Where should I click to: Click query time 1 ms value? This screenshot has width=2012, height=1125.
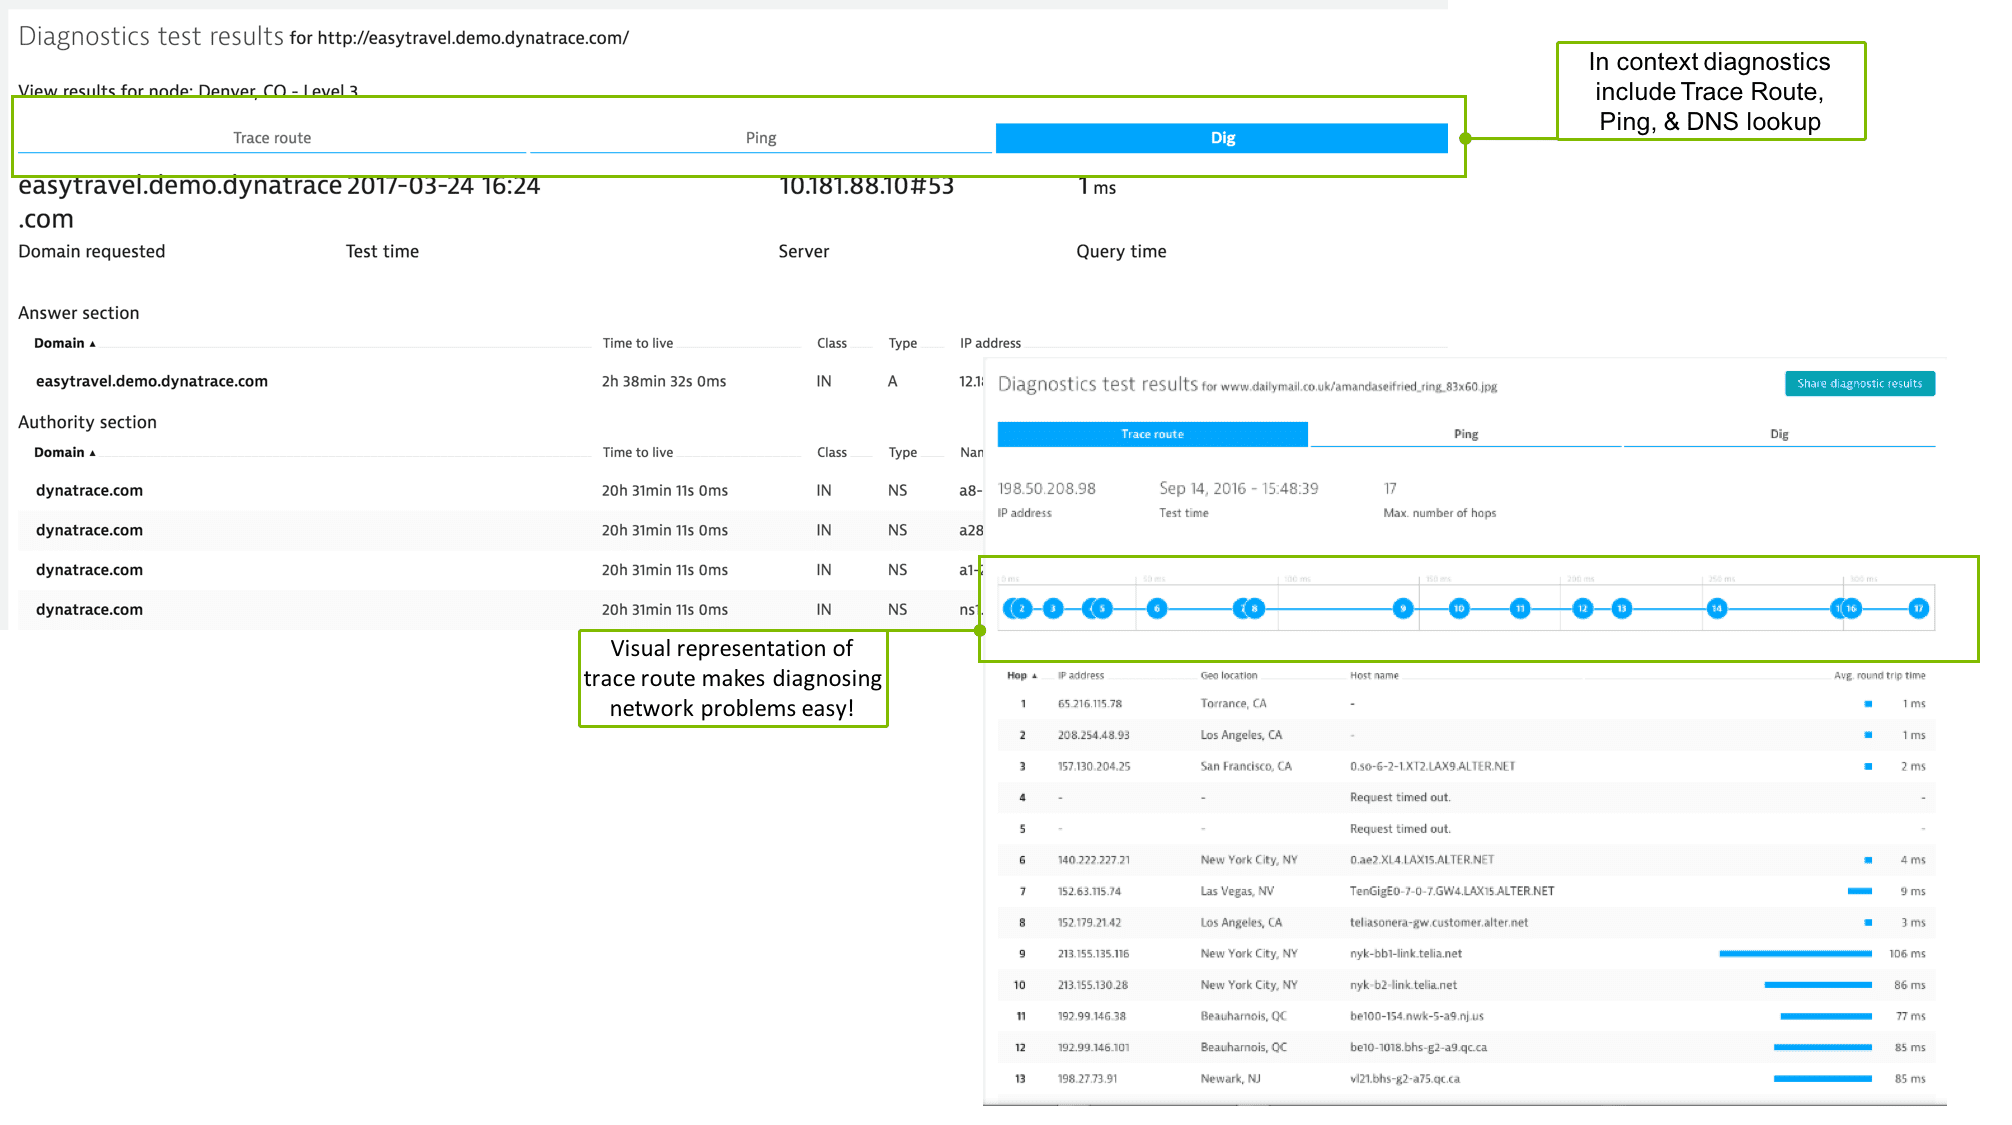[x=1097, y=186]
